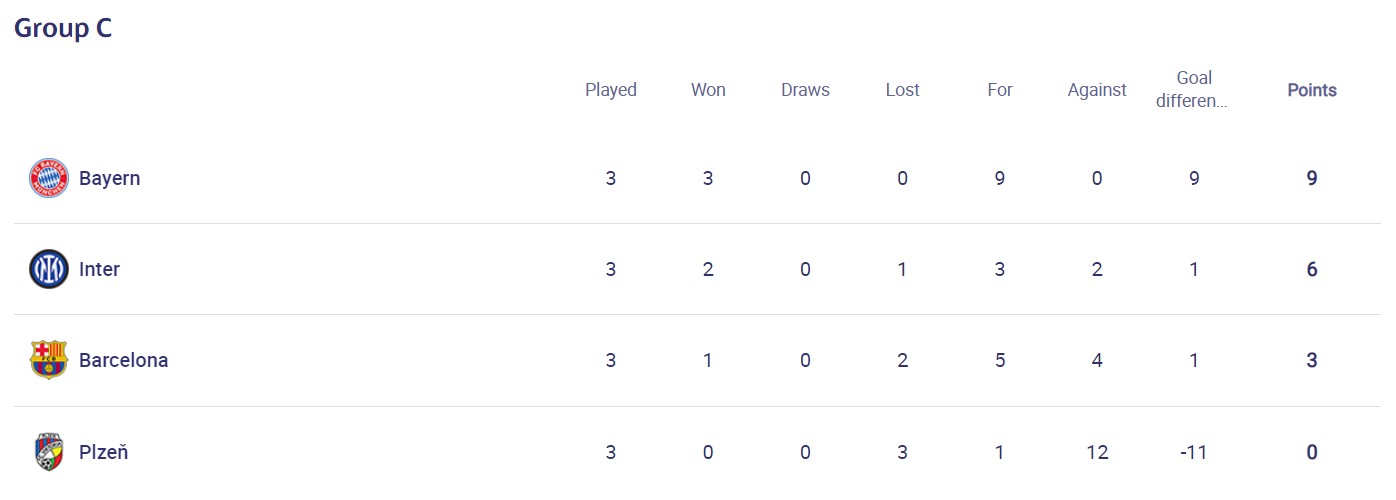Click the For goals column header
The image size is (1396, 500).
999,90
